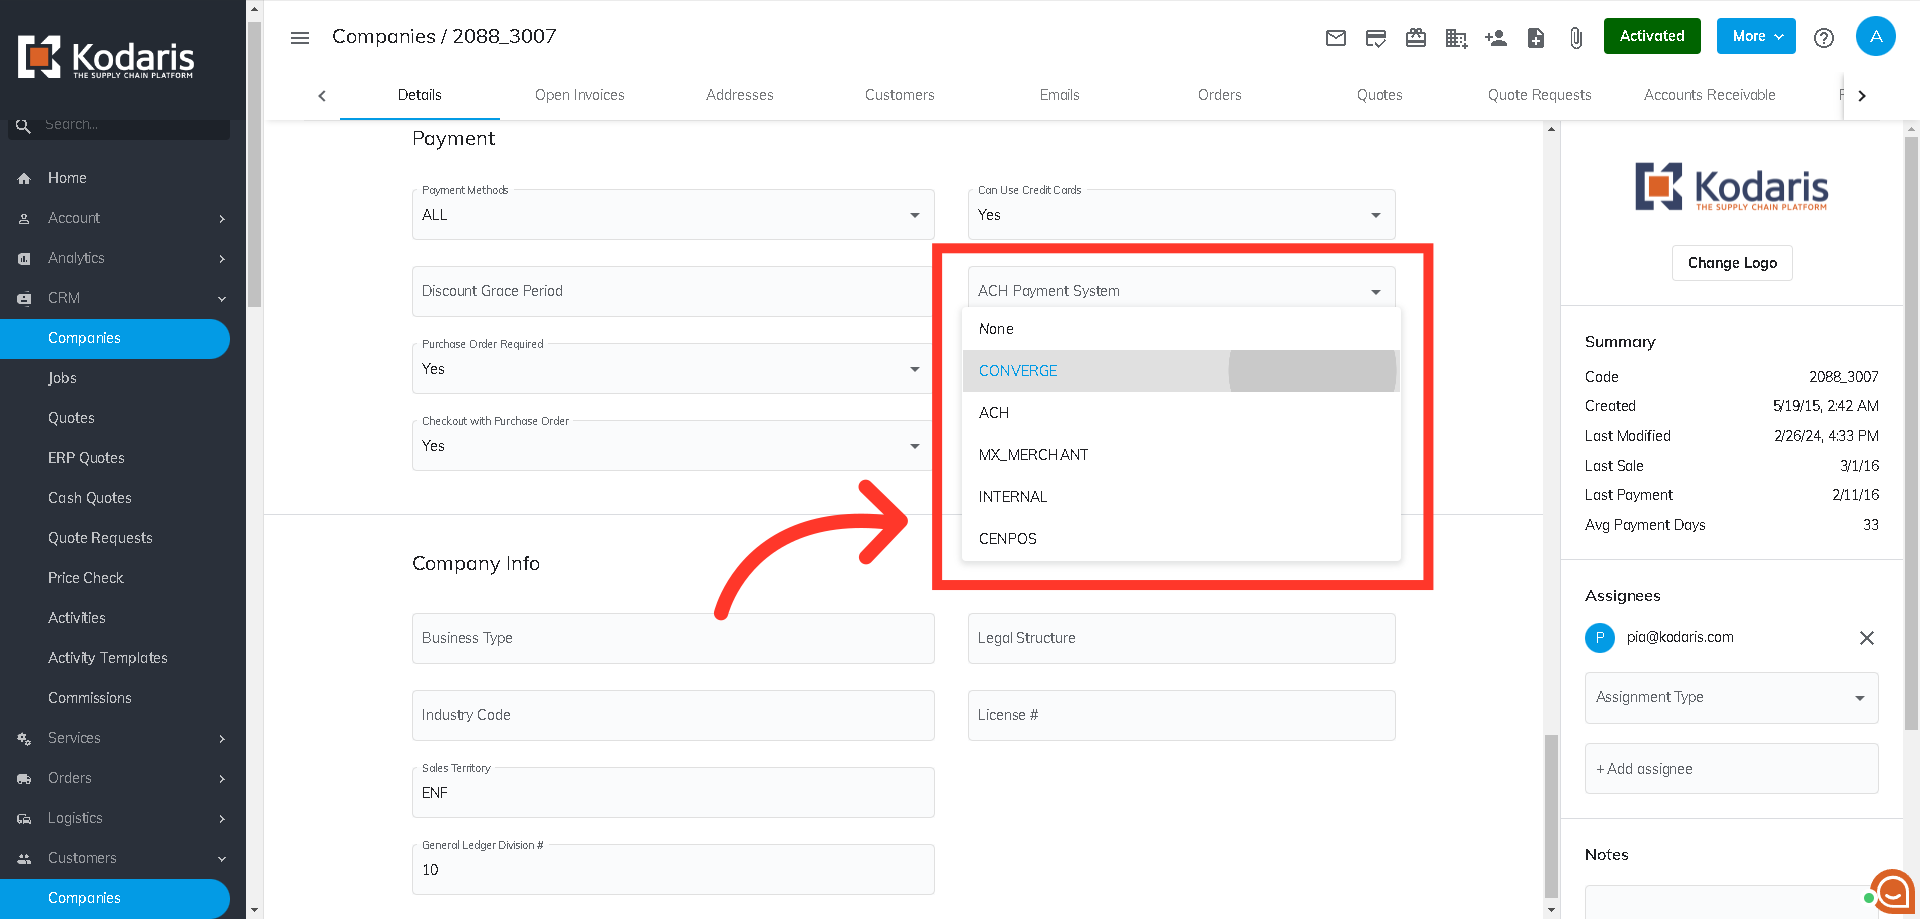Remove assignee pia@kodaris.com with X
Screen dimensions: 1920x919
(x=1867, y=638)
